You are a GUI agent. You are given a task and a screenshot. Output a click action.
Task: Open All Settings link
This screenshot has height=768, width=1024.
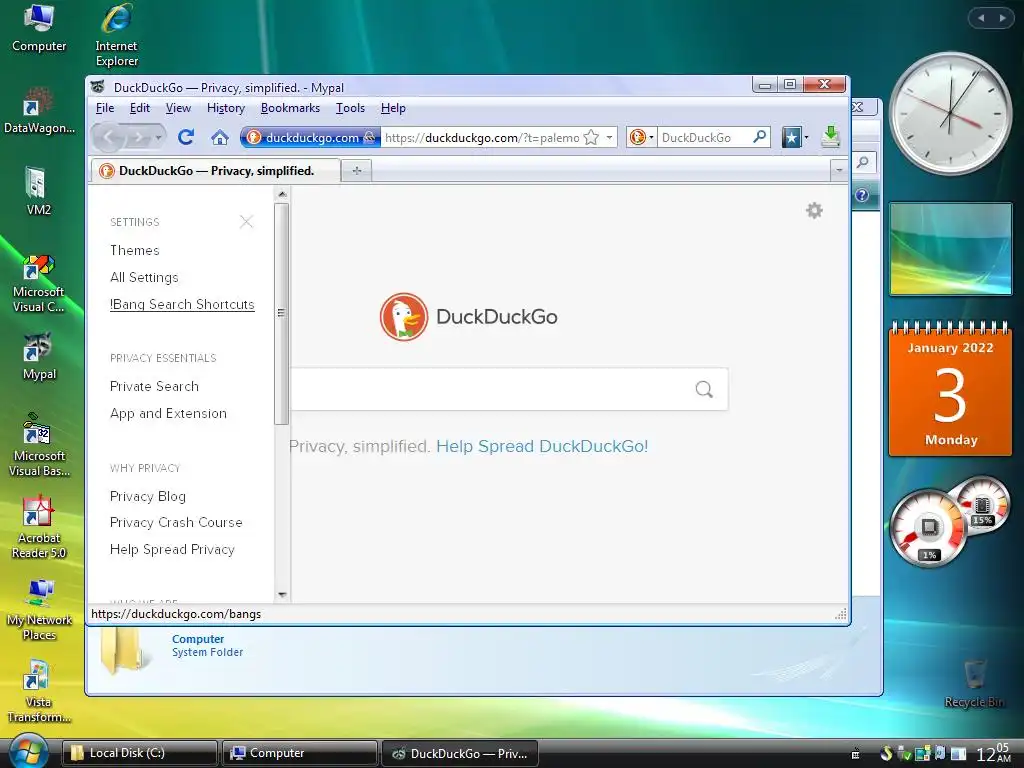point(144,277)
